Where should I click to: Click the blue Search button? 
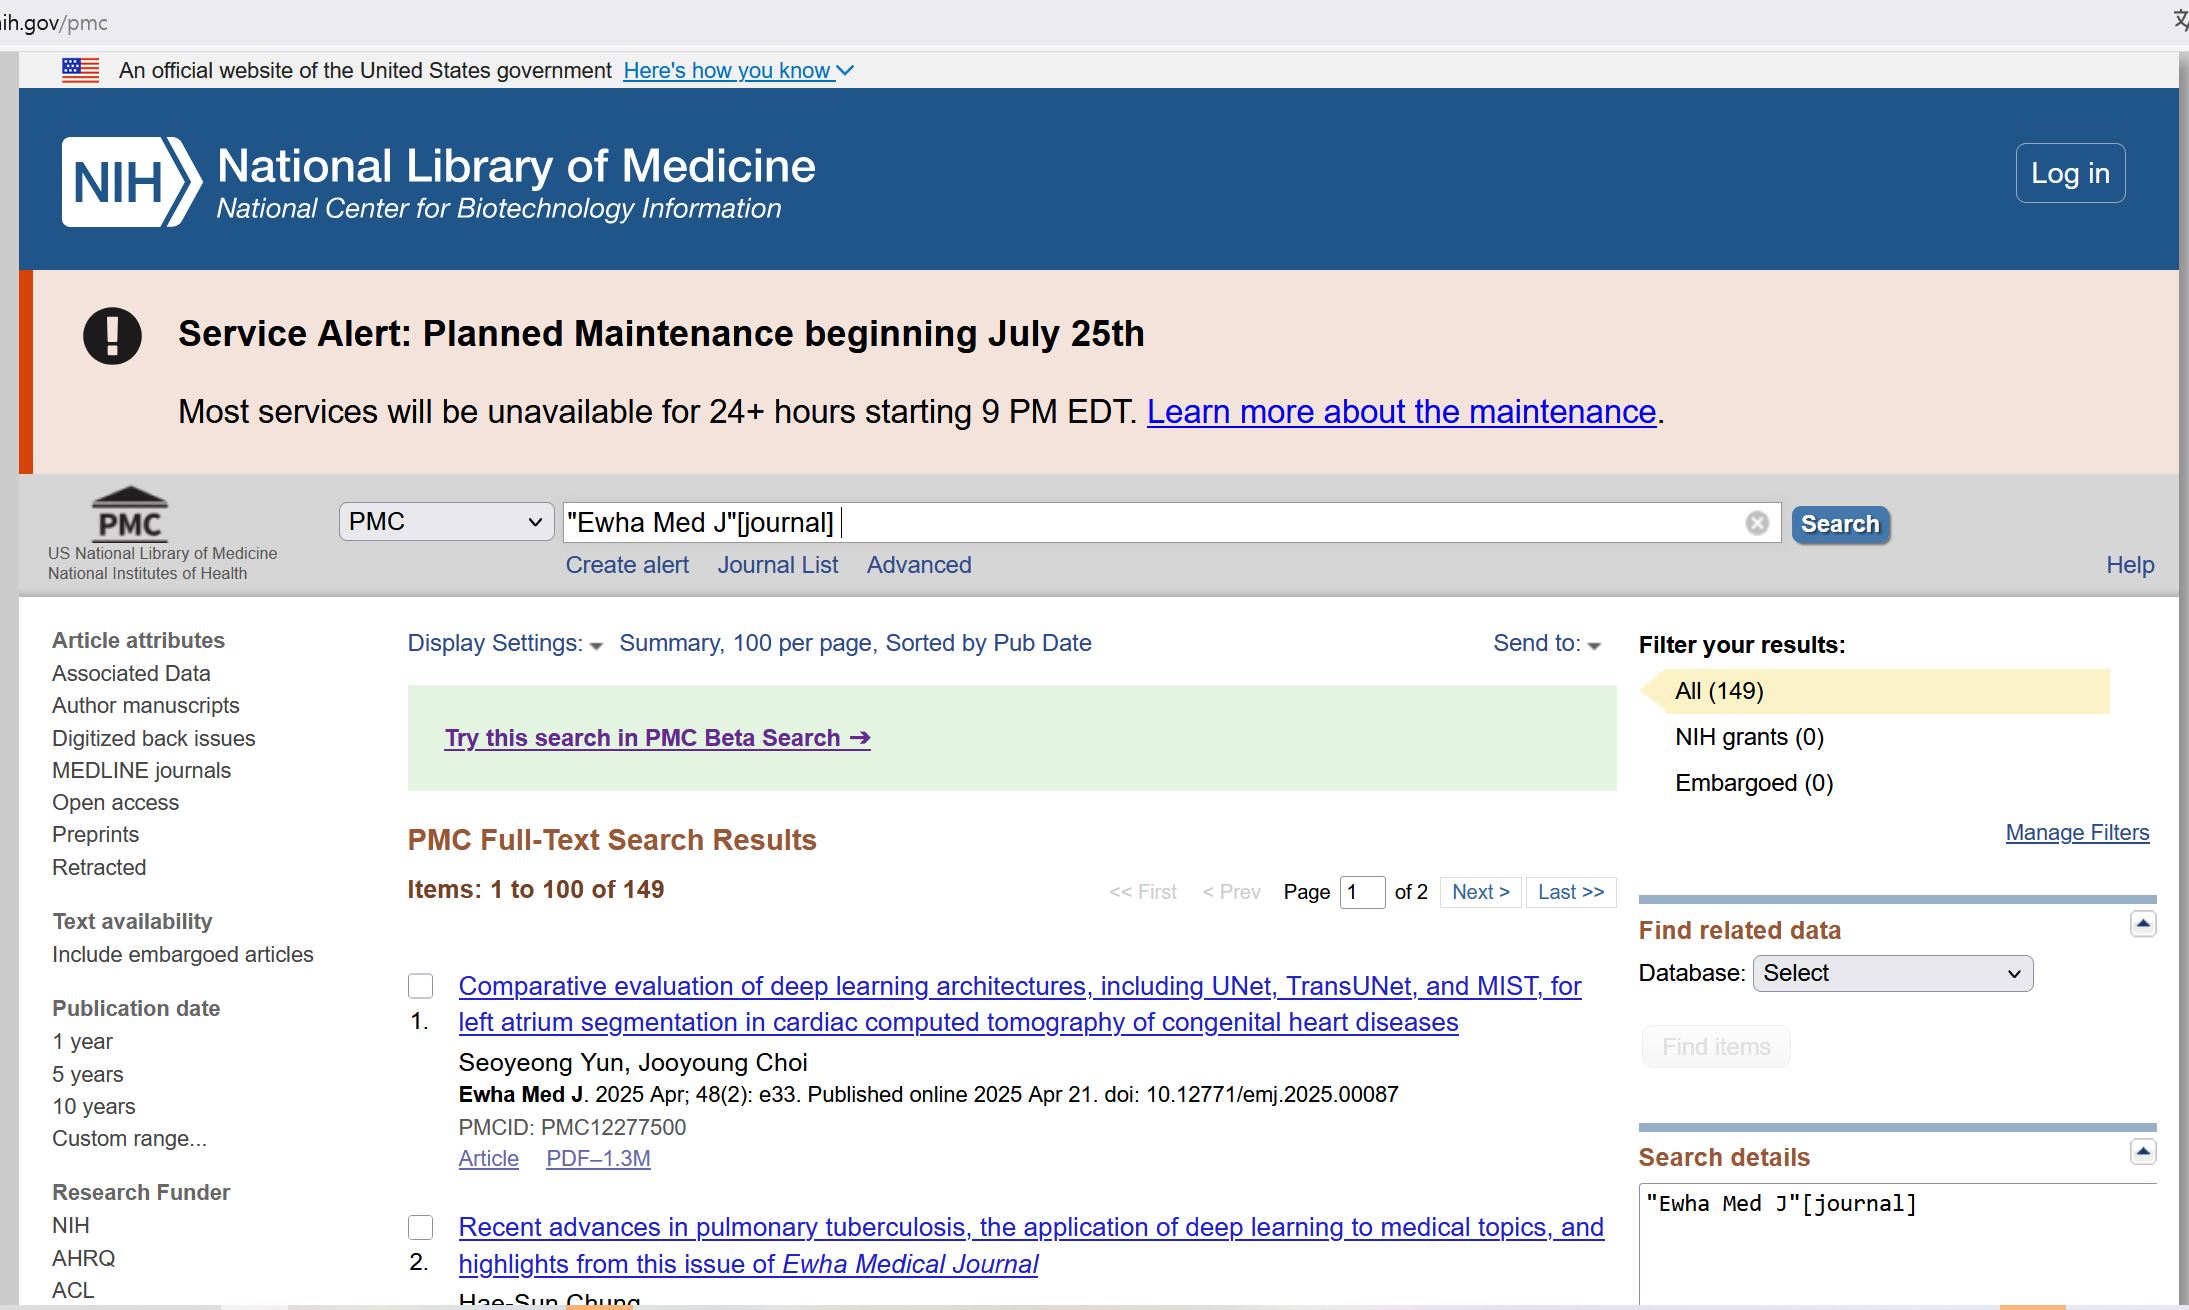pos(1840,524)
